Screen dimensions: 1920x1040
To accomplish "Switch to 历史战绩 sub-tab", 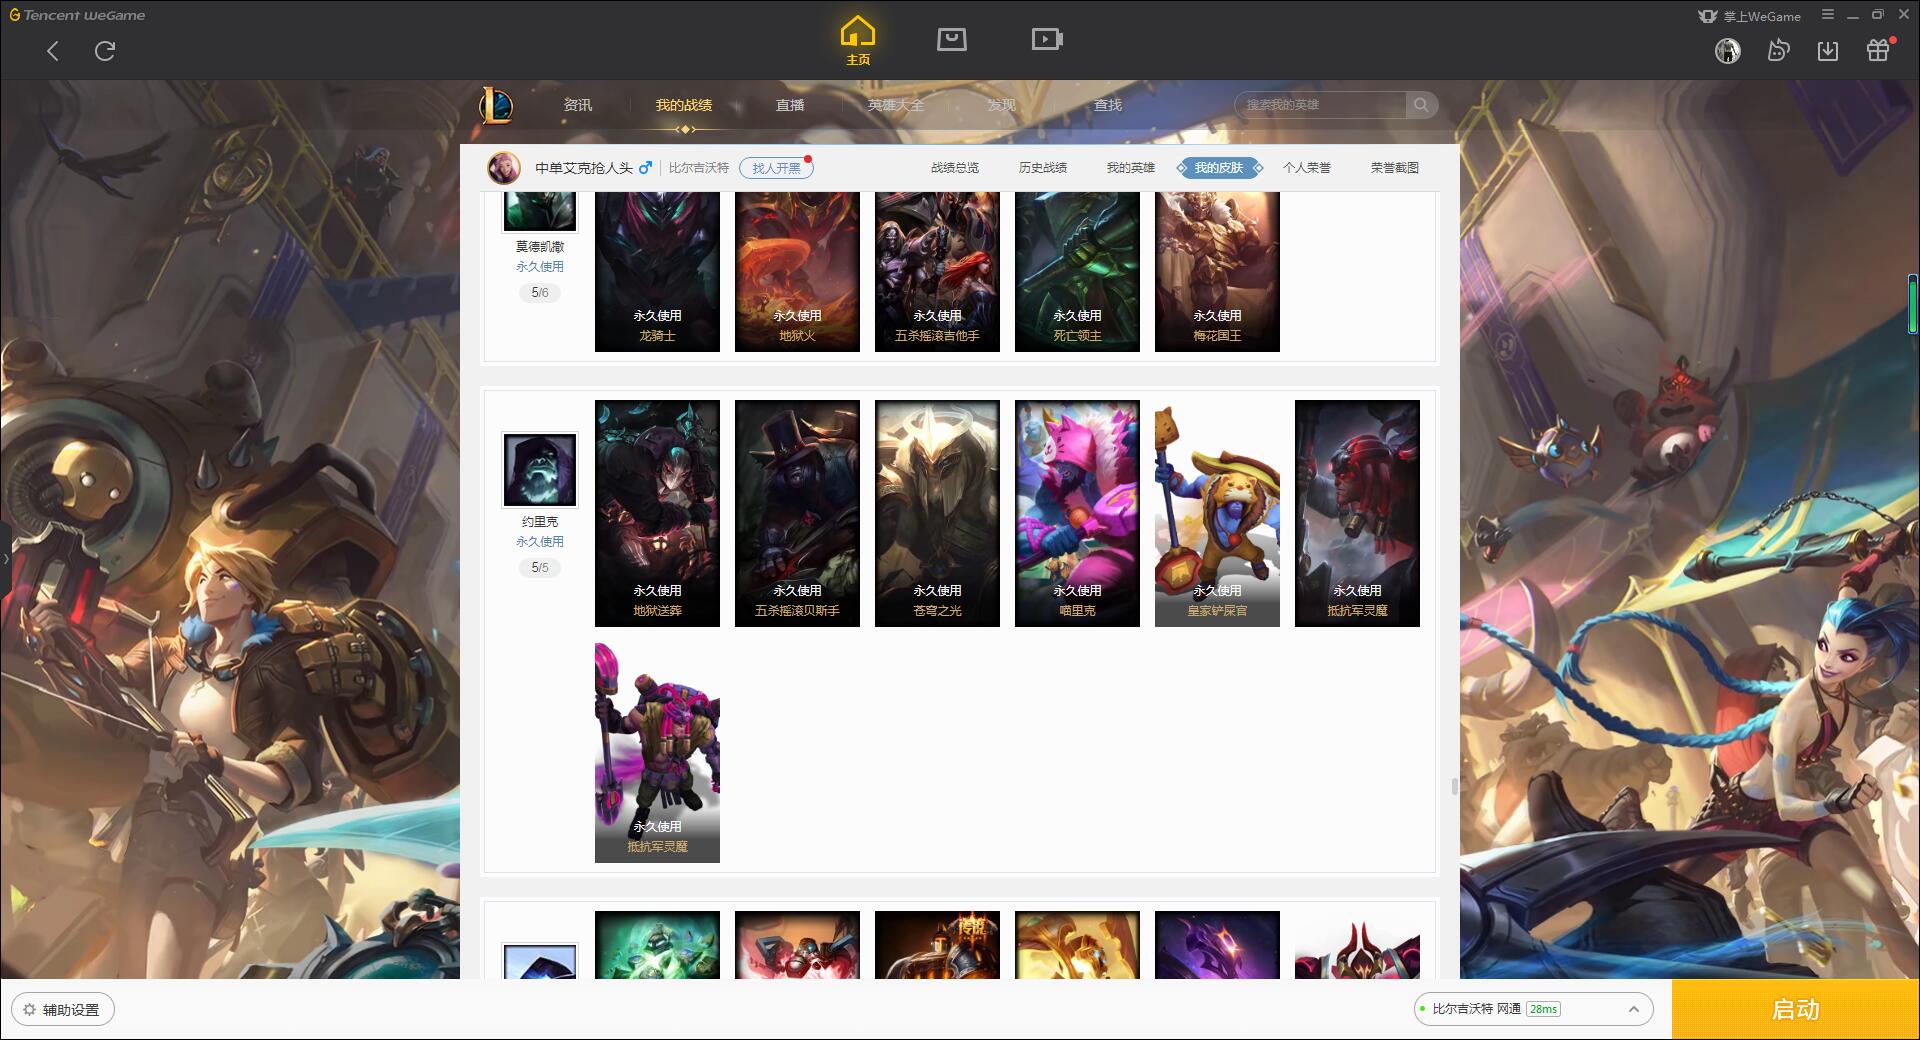I will click(1043, 168).
